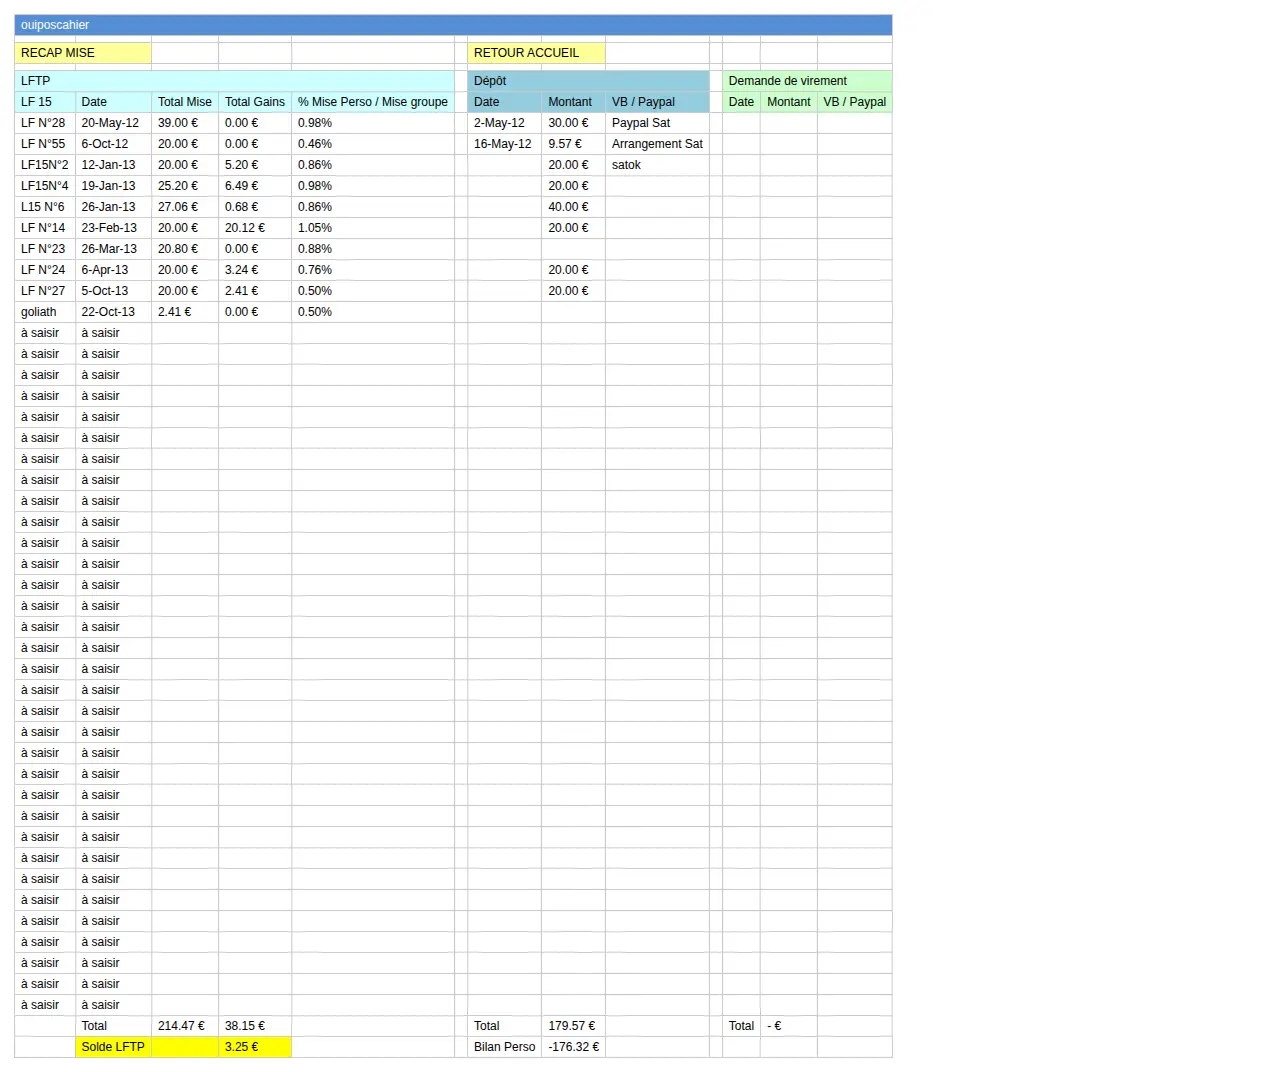Click the date cell 20-May-12
Viewport: 1280px width, 1072px height.
(113, 123)
